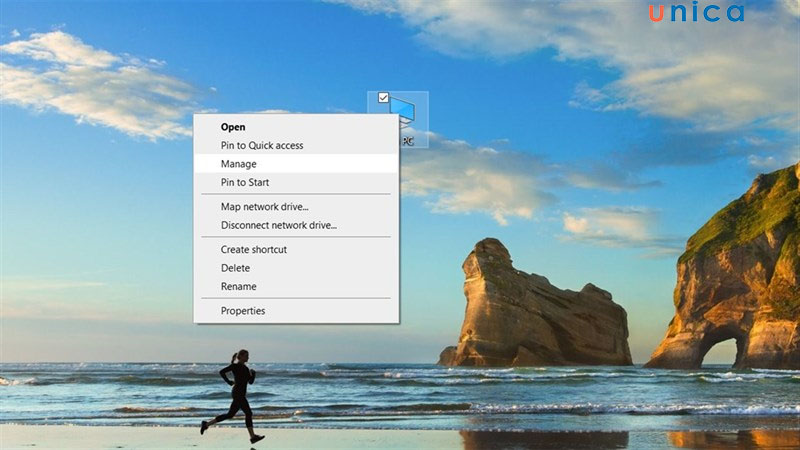Click the Manage menu entry
This screenshot has height=450, width=800.
[296, 164]
